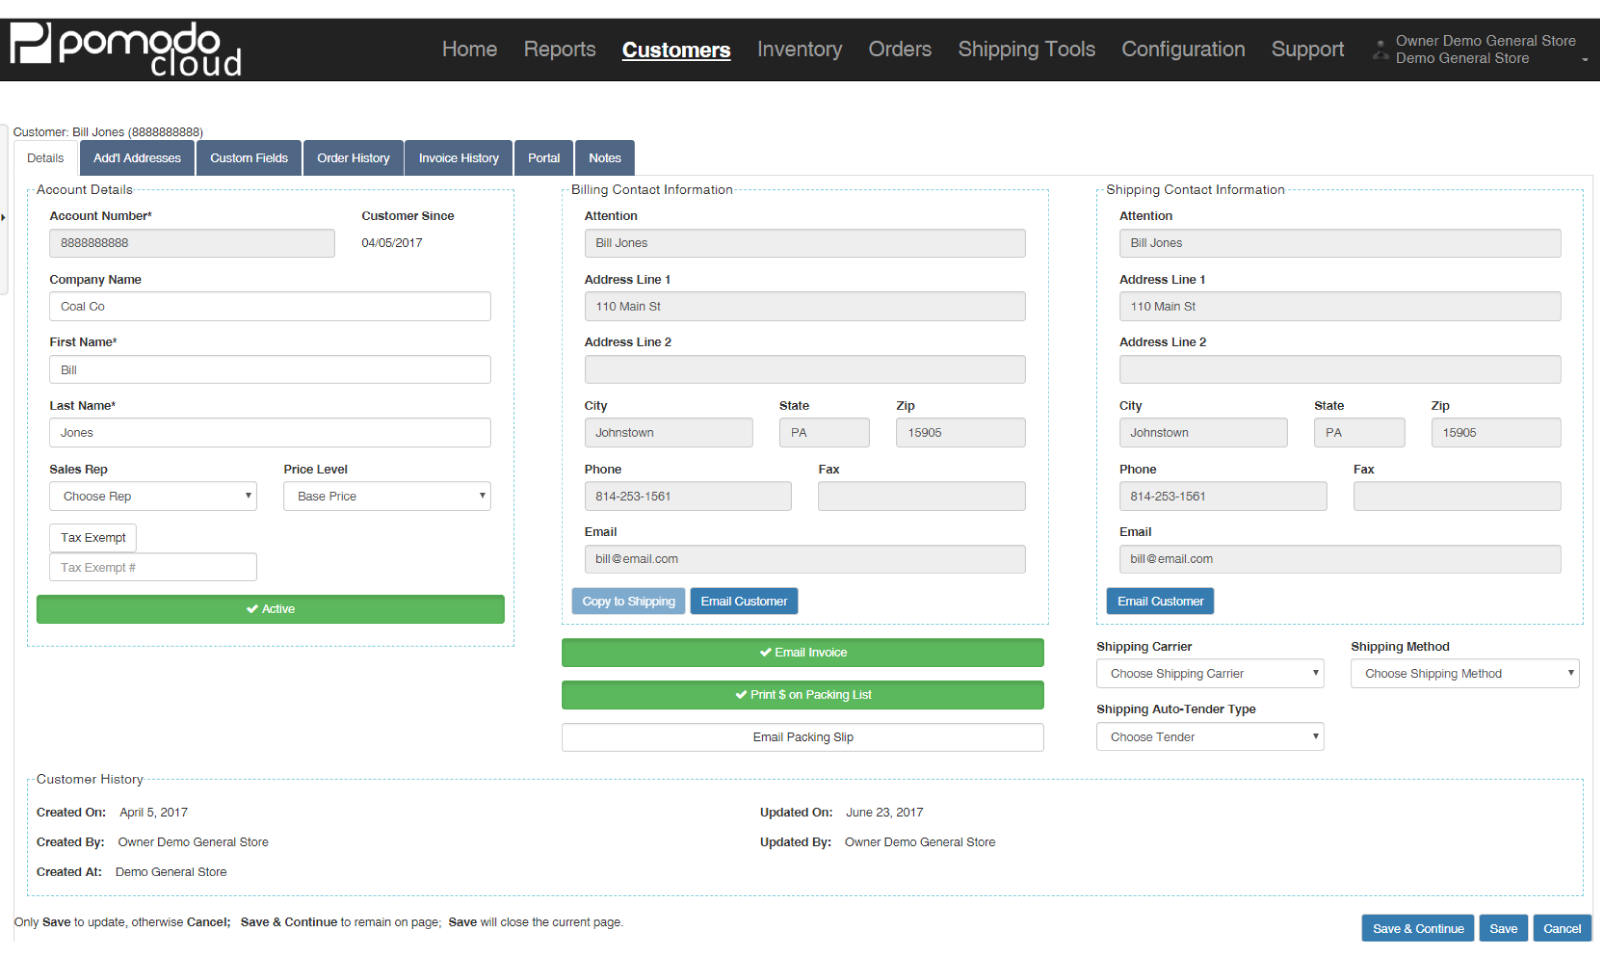Click the Save & Continue button
1600x977 pixels.
[1417, 929]
